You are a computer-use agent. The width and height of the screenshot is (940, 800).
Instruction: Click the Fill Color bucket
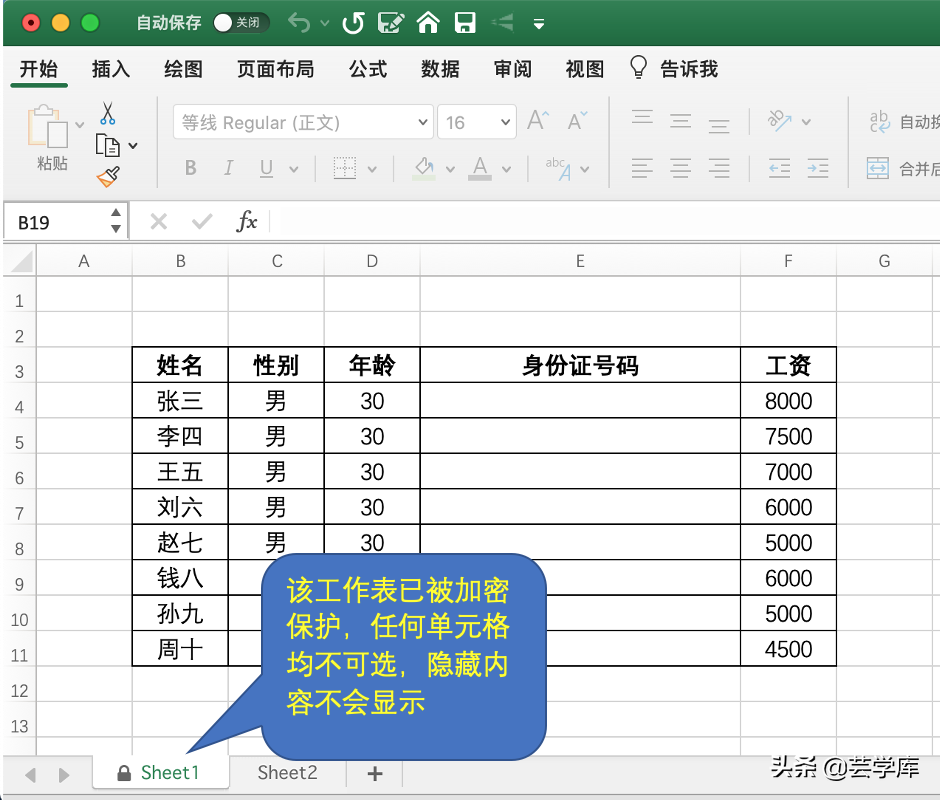point(424,169)
